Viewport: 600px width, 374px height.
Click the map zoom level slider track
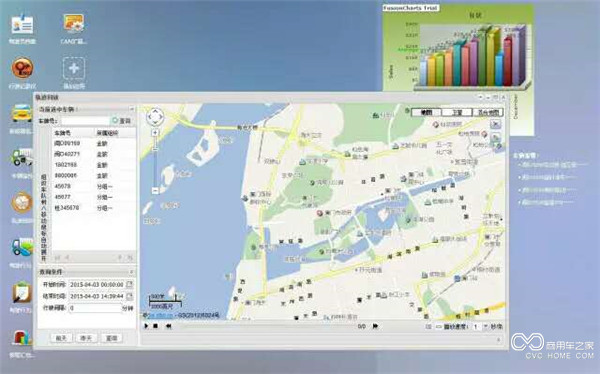click(155, 162)
